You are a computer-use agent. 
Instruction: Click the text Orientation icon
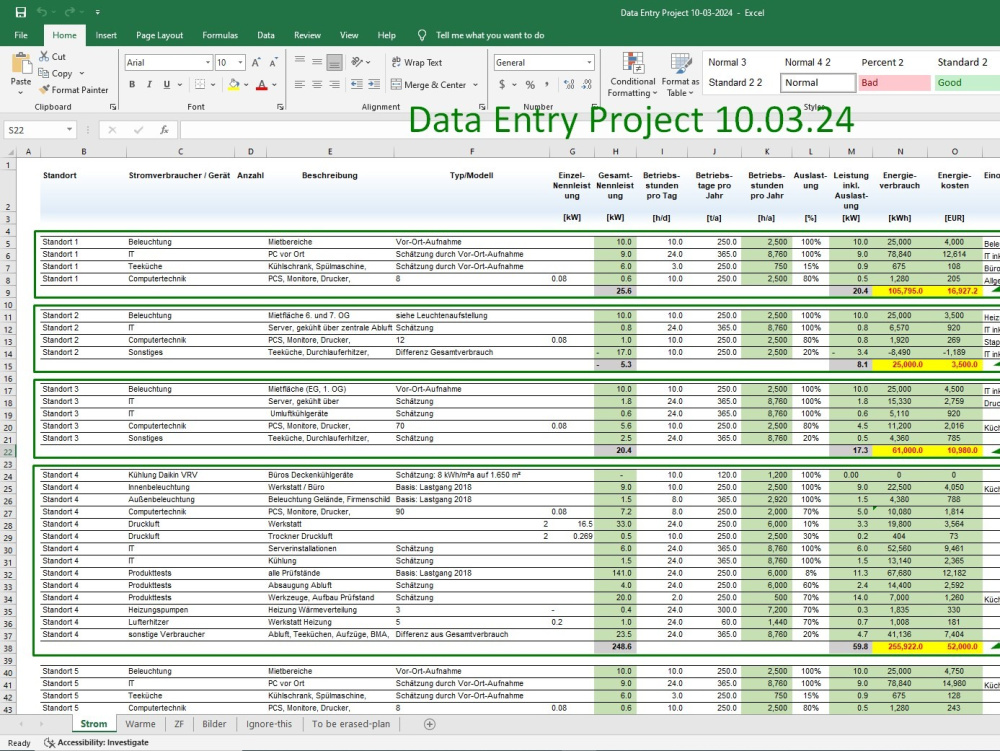click(357, 62)
